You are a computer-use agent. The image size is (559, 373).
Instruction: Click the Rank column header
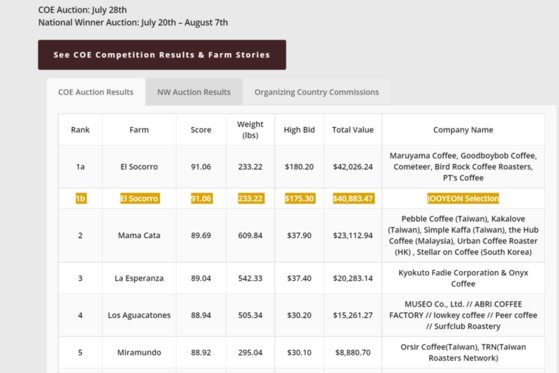coord(80,130)
